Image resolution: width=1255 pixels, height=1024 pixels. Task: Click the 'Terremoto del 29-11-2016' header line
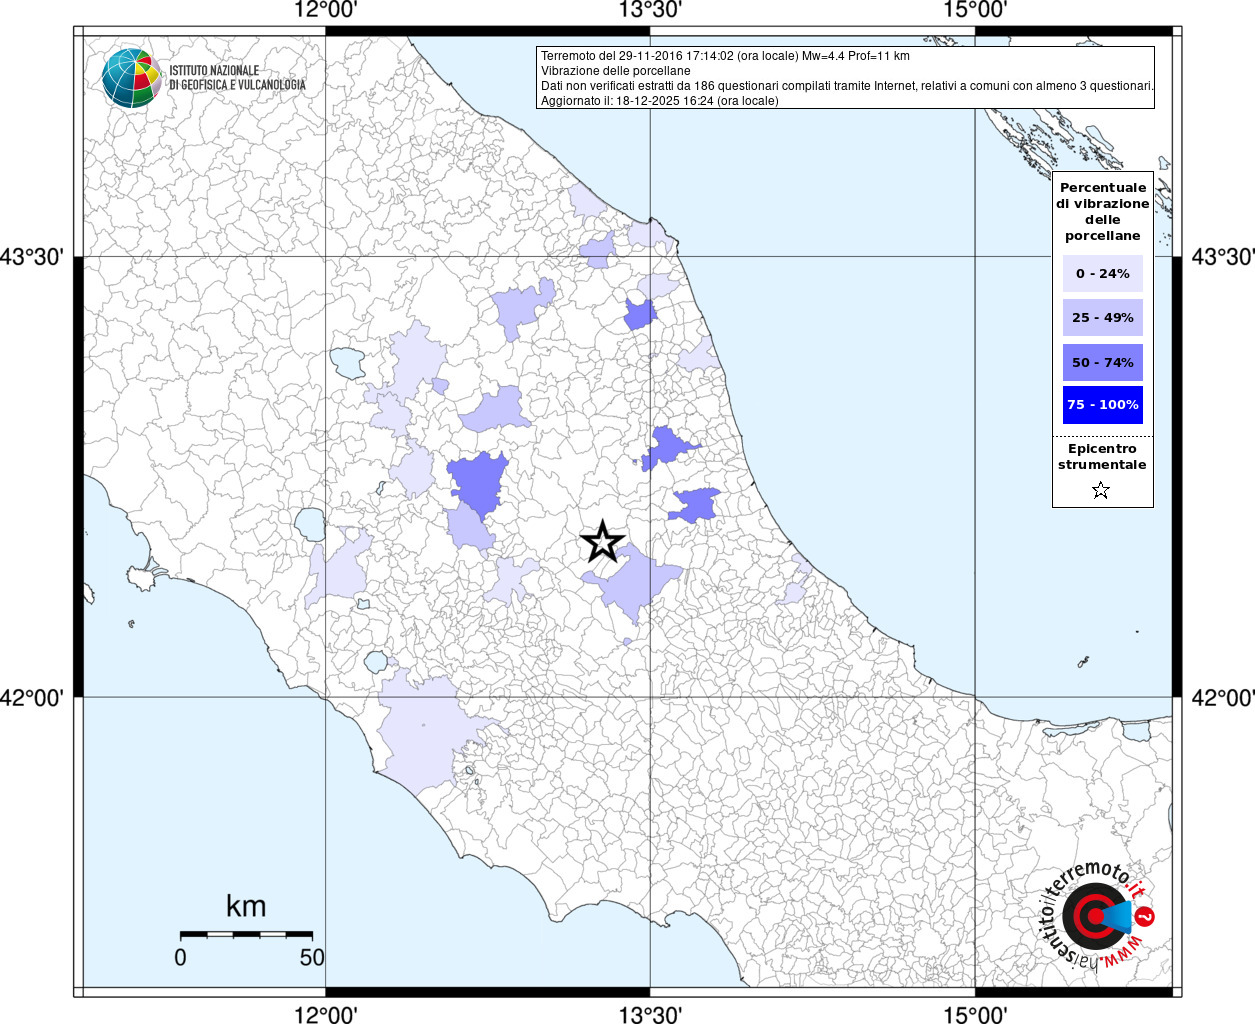(x=725, y=56)
